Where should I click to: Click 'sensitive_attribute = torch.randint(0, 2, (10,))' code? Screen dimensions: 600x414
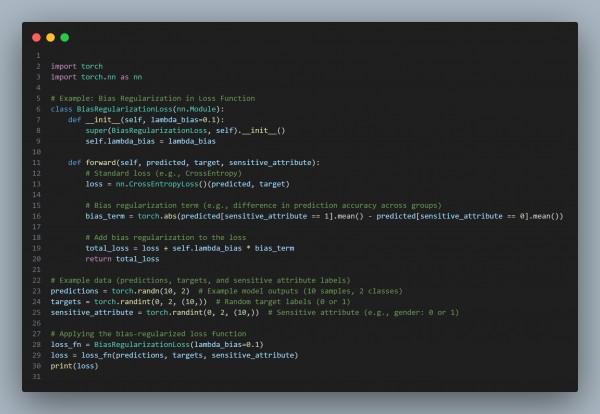(x=155, y=313)
